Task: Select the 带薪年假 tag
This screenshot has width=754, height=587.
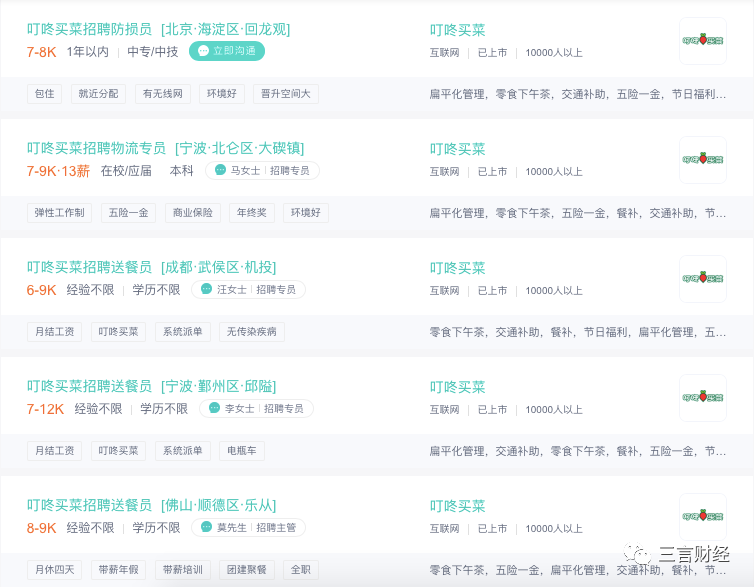Action: pos(118,570)
